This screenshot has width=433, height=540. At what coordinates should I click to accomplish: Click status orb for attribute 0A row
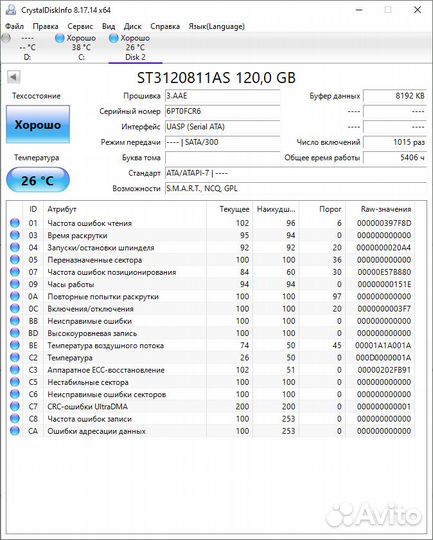point(15,296)
